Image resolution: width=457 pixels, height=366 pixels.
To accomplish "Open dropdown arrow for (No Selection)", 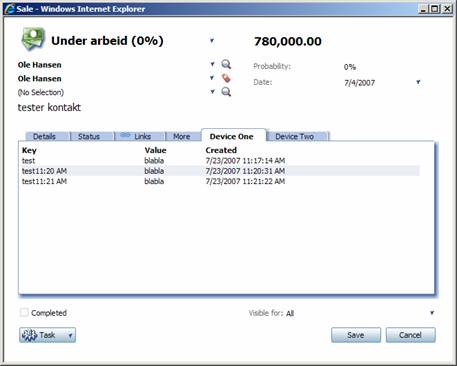I will pos(212,92).
